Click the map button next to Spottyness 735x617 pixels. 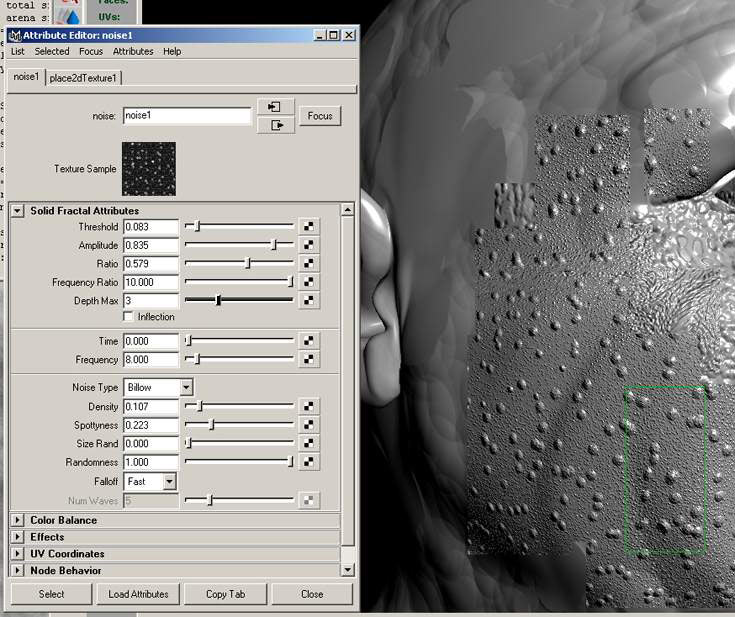(x=309, y=425)
